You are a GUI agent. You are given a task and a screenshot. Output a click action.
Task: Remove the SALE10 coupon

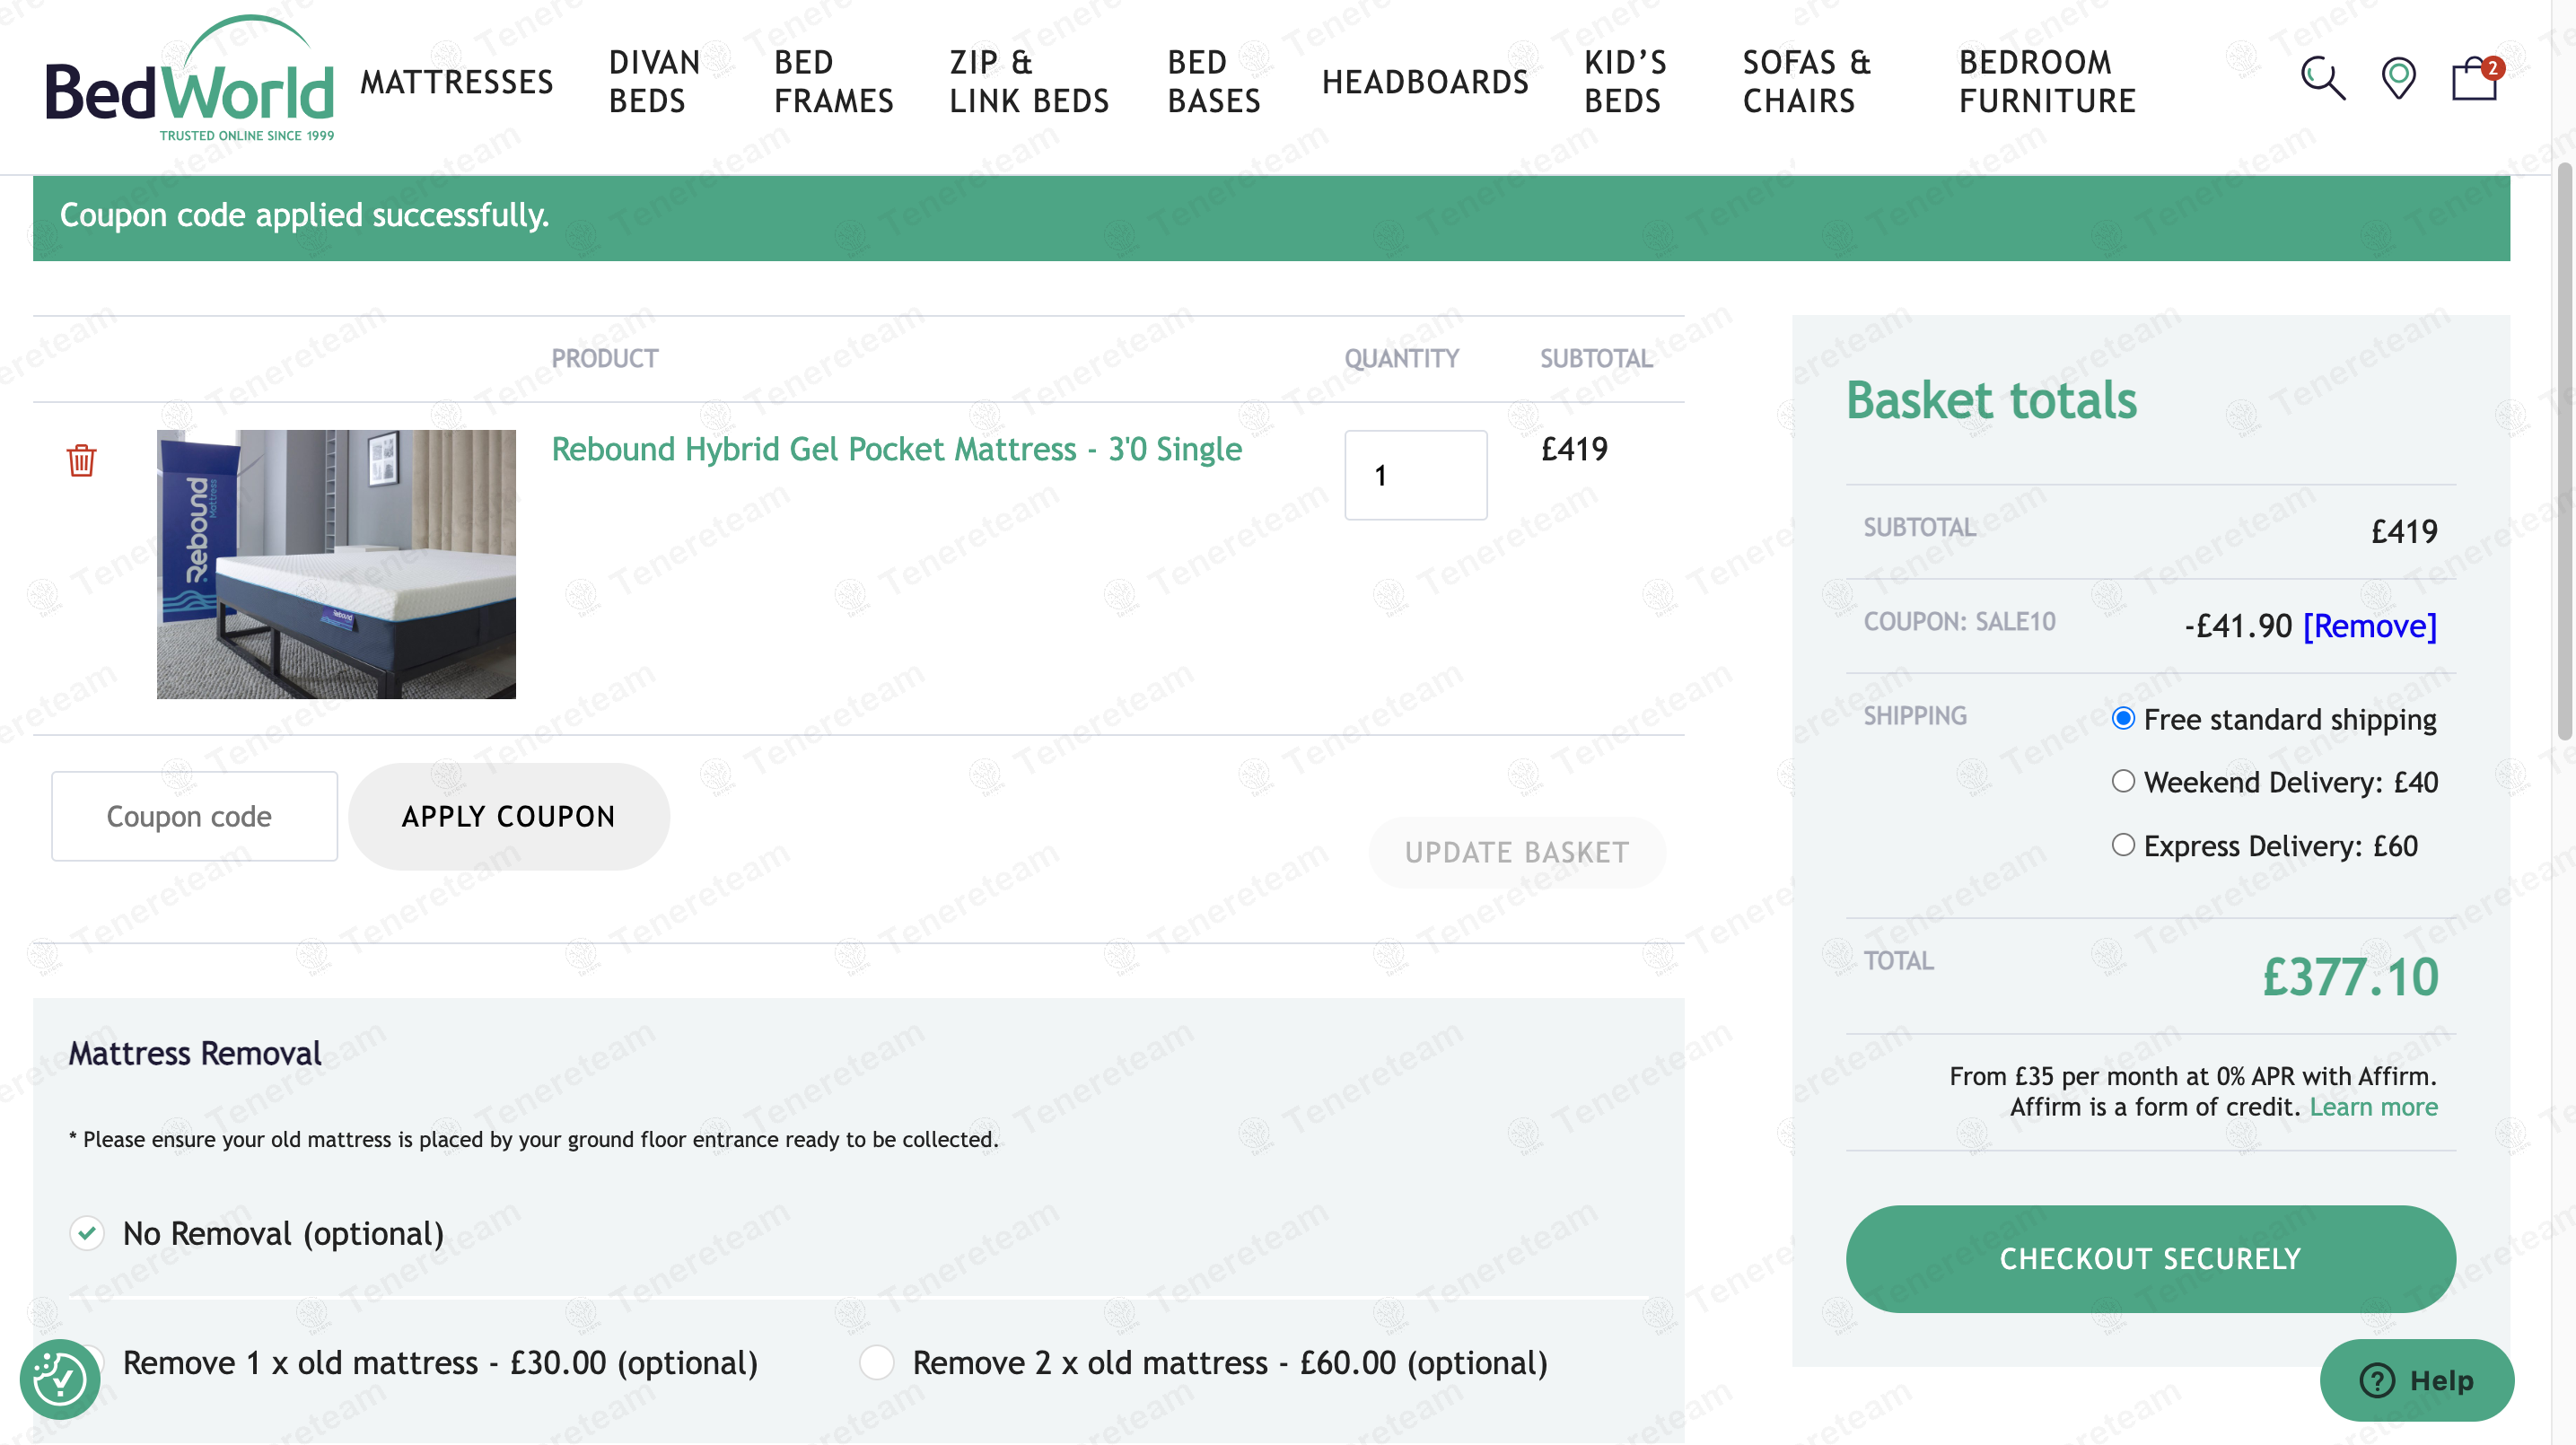[x=2369, y=626]
